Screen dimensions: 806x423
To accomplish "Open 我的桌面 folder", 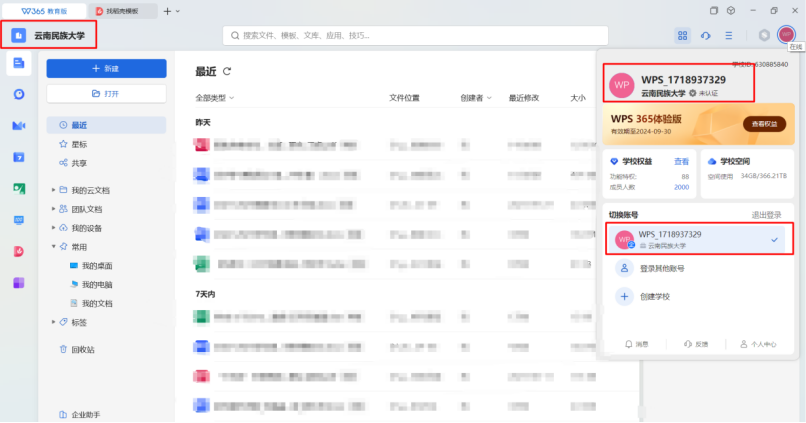I will click(x=90, y=266).
